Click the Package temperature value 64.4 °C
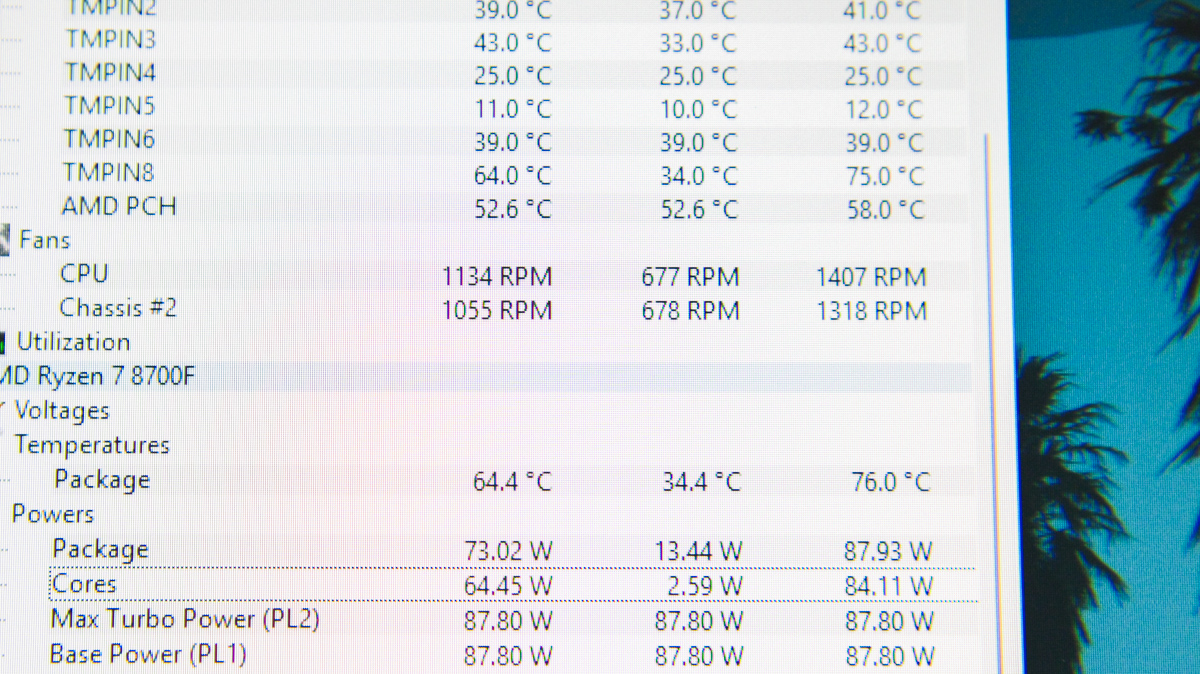 coord(512,481)
